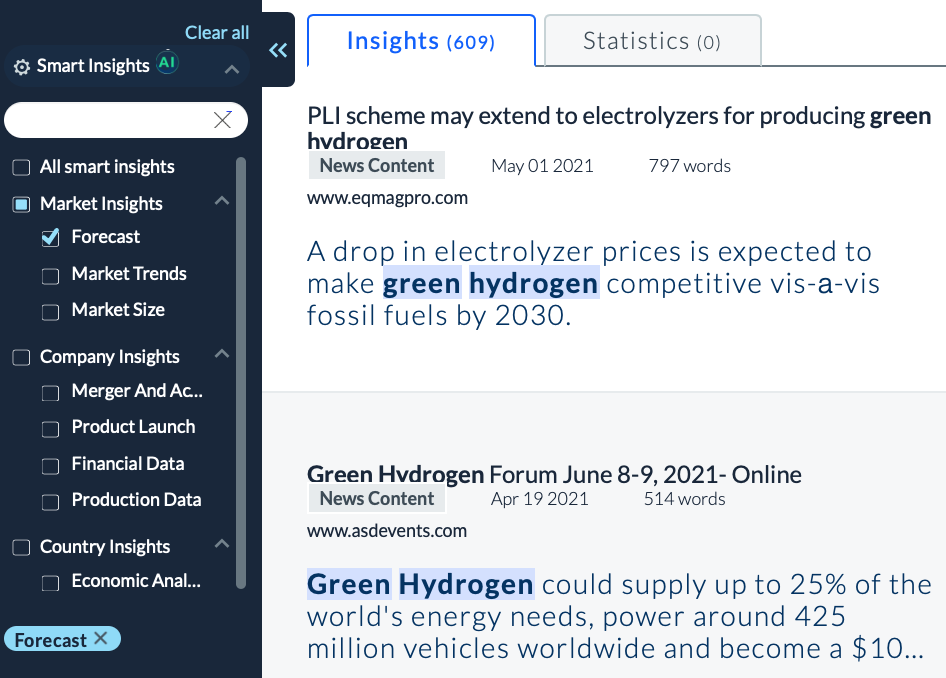The height and width of the screenshot is (678, 946).
Task: Clear the search field with X icon
Action: coord(223,120)
